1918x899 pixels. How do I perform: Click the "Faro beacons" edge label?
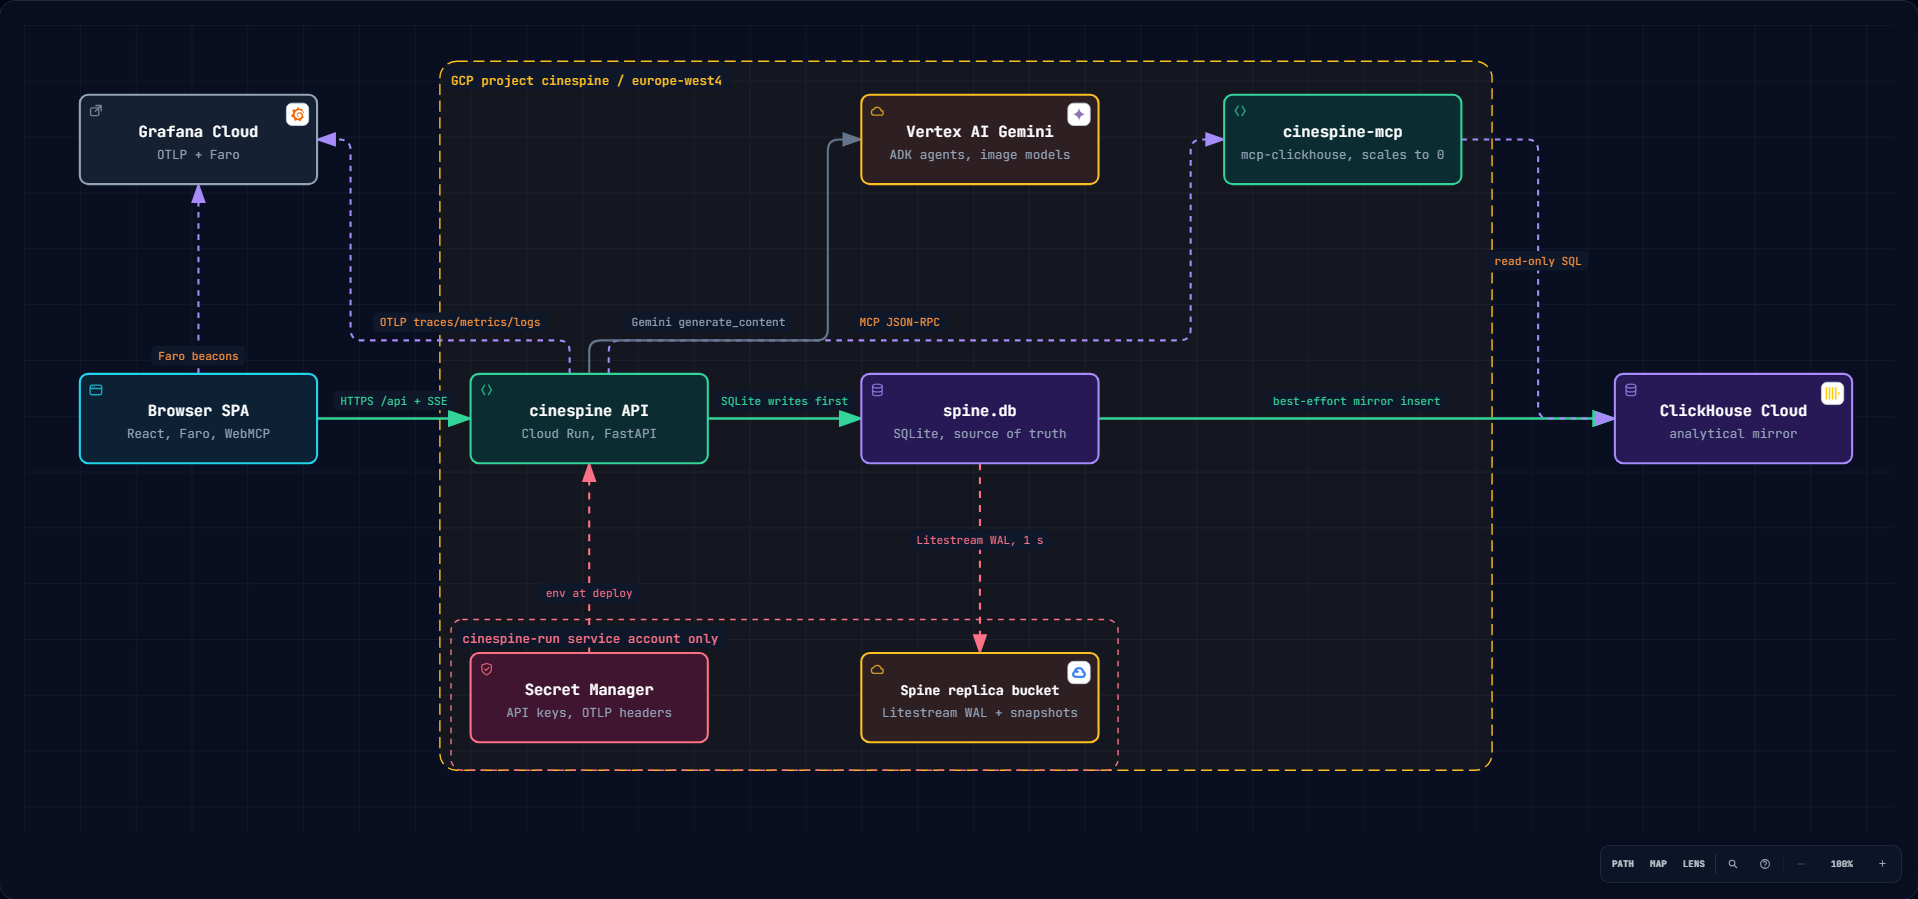click(x=198, y=356)
